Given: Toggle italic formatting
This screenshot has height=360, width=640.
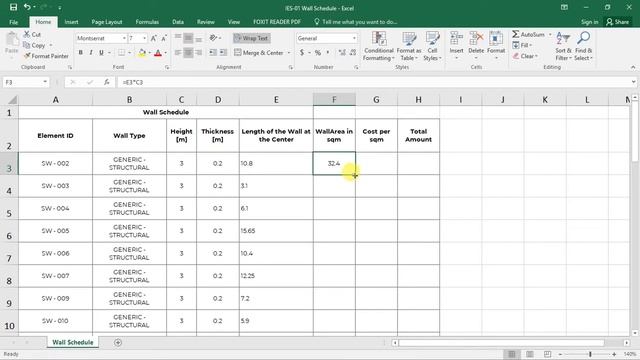Looking at the screenshot, I should (91, 53).
